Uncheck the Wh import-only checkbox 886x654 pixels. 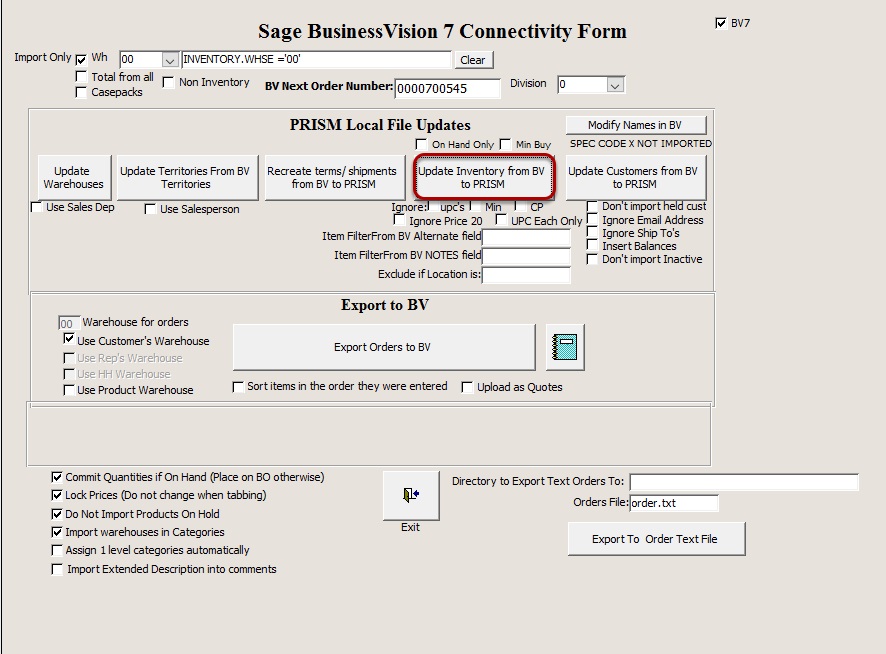pos(81,59)
